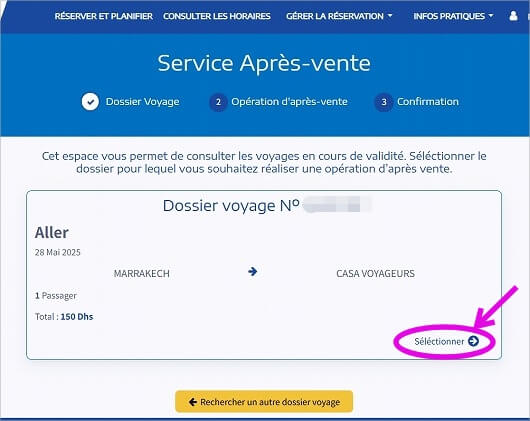Click the back arrow on yellow button
This screenshot has width=530, height=421.
193,402
